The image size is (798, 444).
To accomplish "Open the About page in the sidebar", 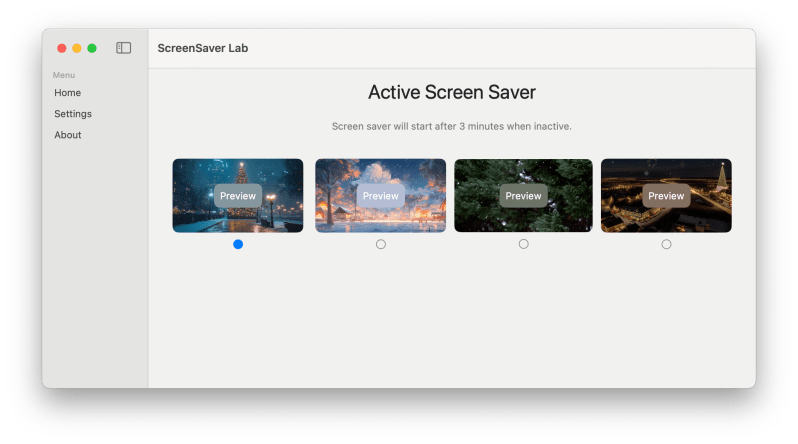I will pyautogui.click(x=68, y=135).
